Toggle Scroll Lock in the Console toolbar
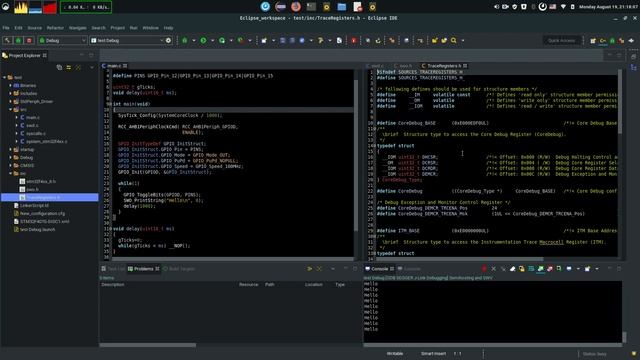The image size is (640, 360). tap(522, 269)
